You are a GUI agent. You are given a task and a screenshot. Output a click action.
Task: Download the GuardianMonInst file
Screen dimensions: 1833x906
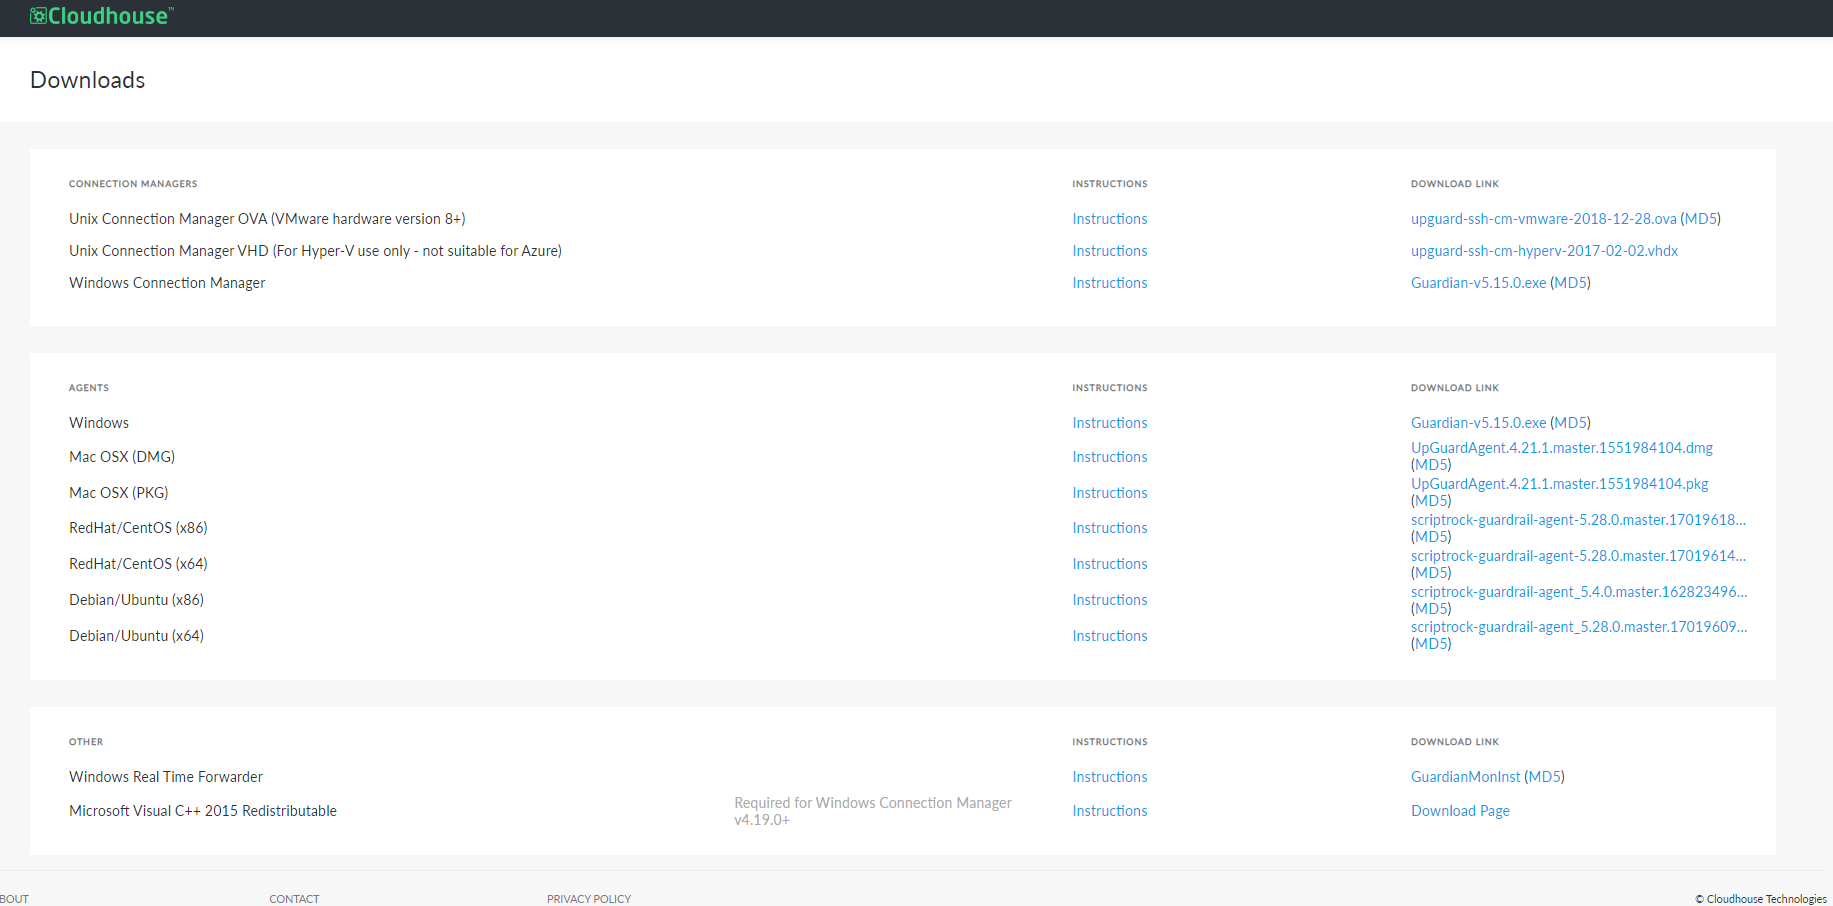(1465, 777)
